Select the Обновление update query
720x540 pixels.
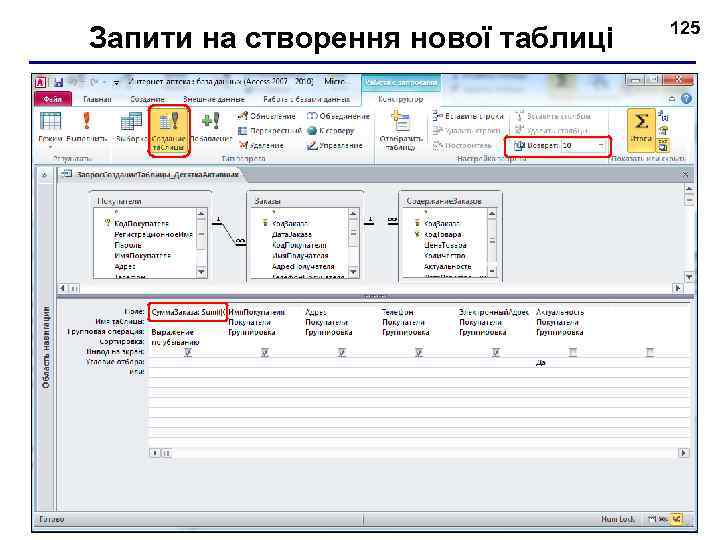click(x=267, y=116)
